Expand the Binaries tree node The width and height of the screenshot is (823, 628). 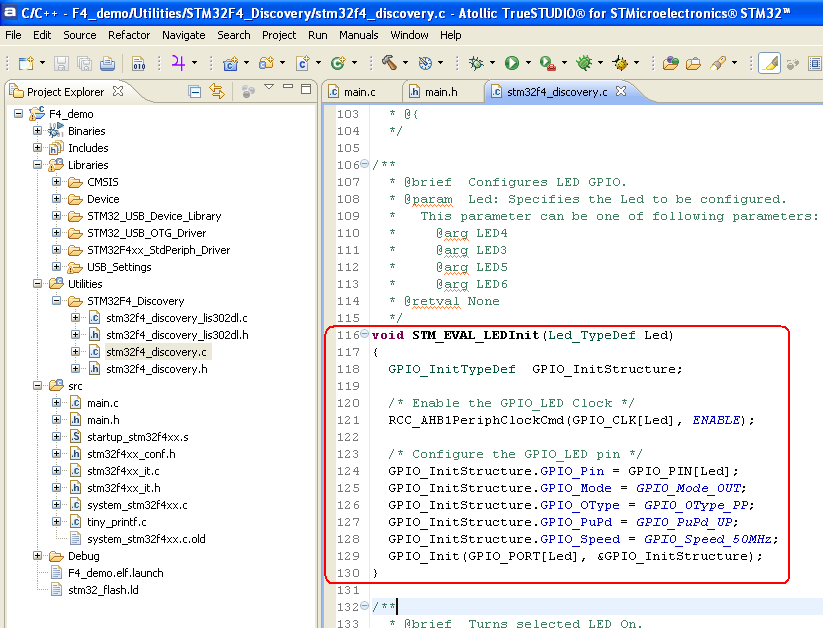[37, 130]
